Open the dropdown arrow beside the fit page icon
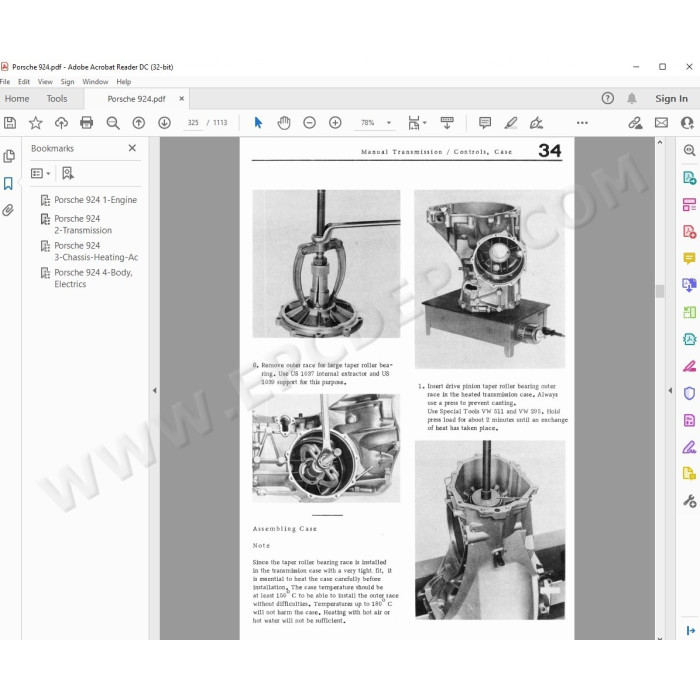 [x=425, y=122]
